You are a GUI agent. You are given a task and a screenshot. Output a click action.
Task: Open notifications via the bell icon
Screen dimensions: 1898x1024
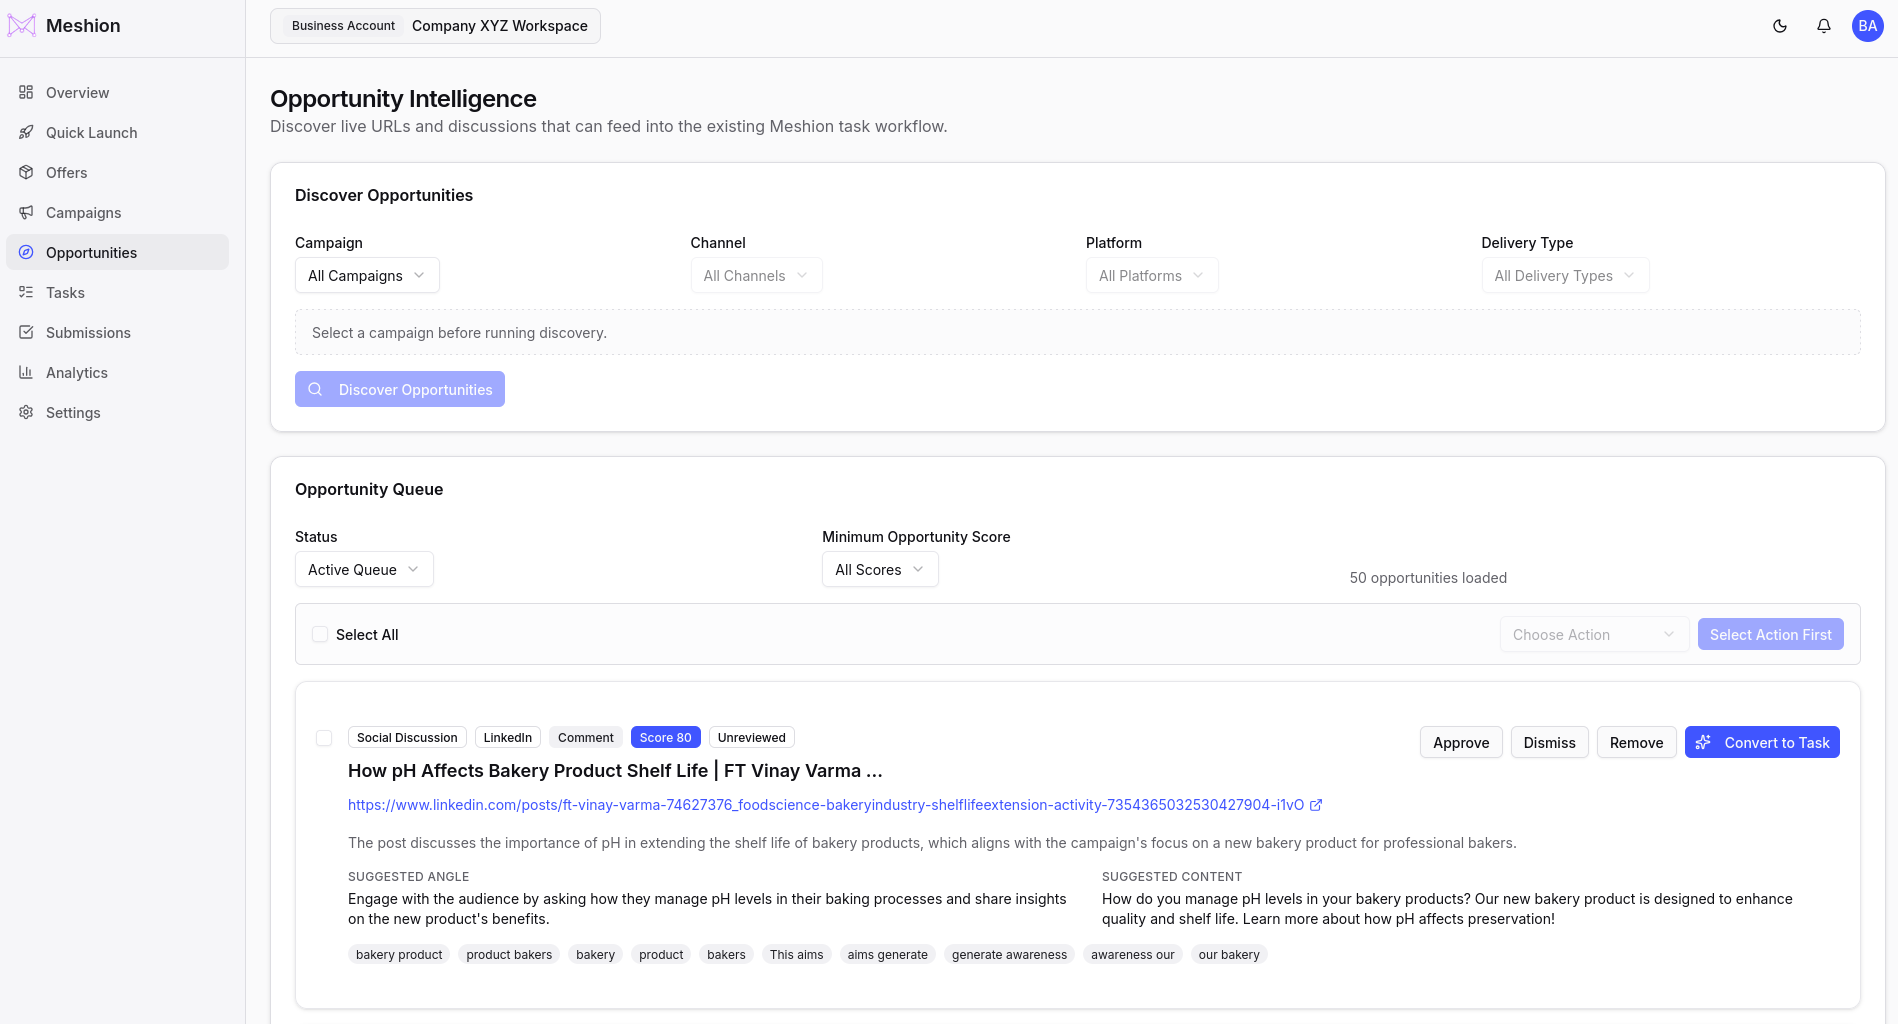[x=1824, y=26]
